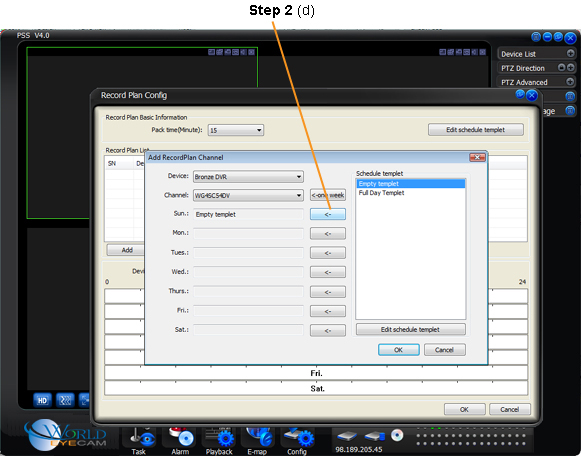Screen dimensions: 581x456
Task: Expand the PTZ Advanced panel
Action: (x=570, y=81)
